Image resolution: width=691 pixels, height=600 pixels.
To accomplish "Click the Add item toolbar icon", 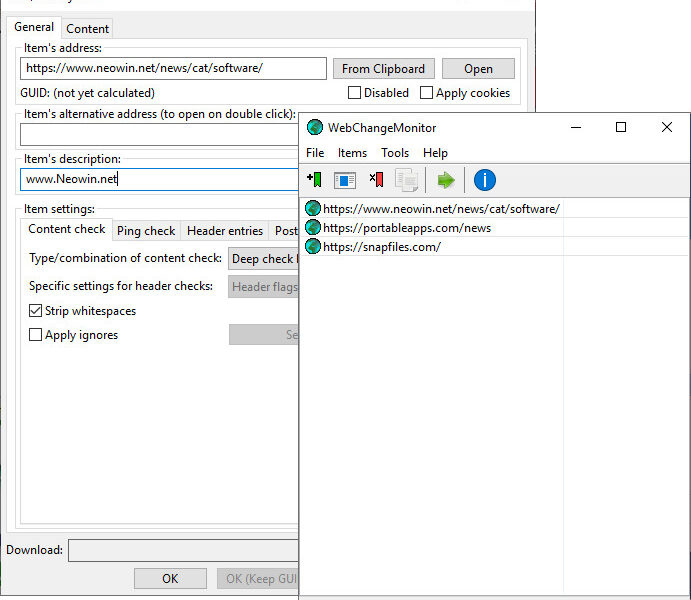I will click(314, 180).
